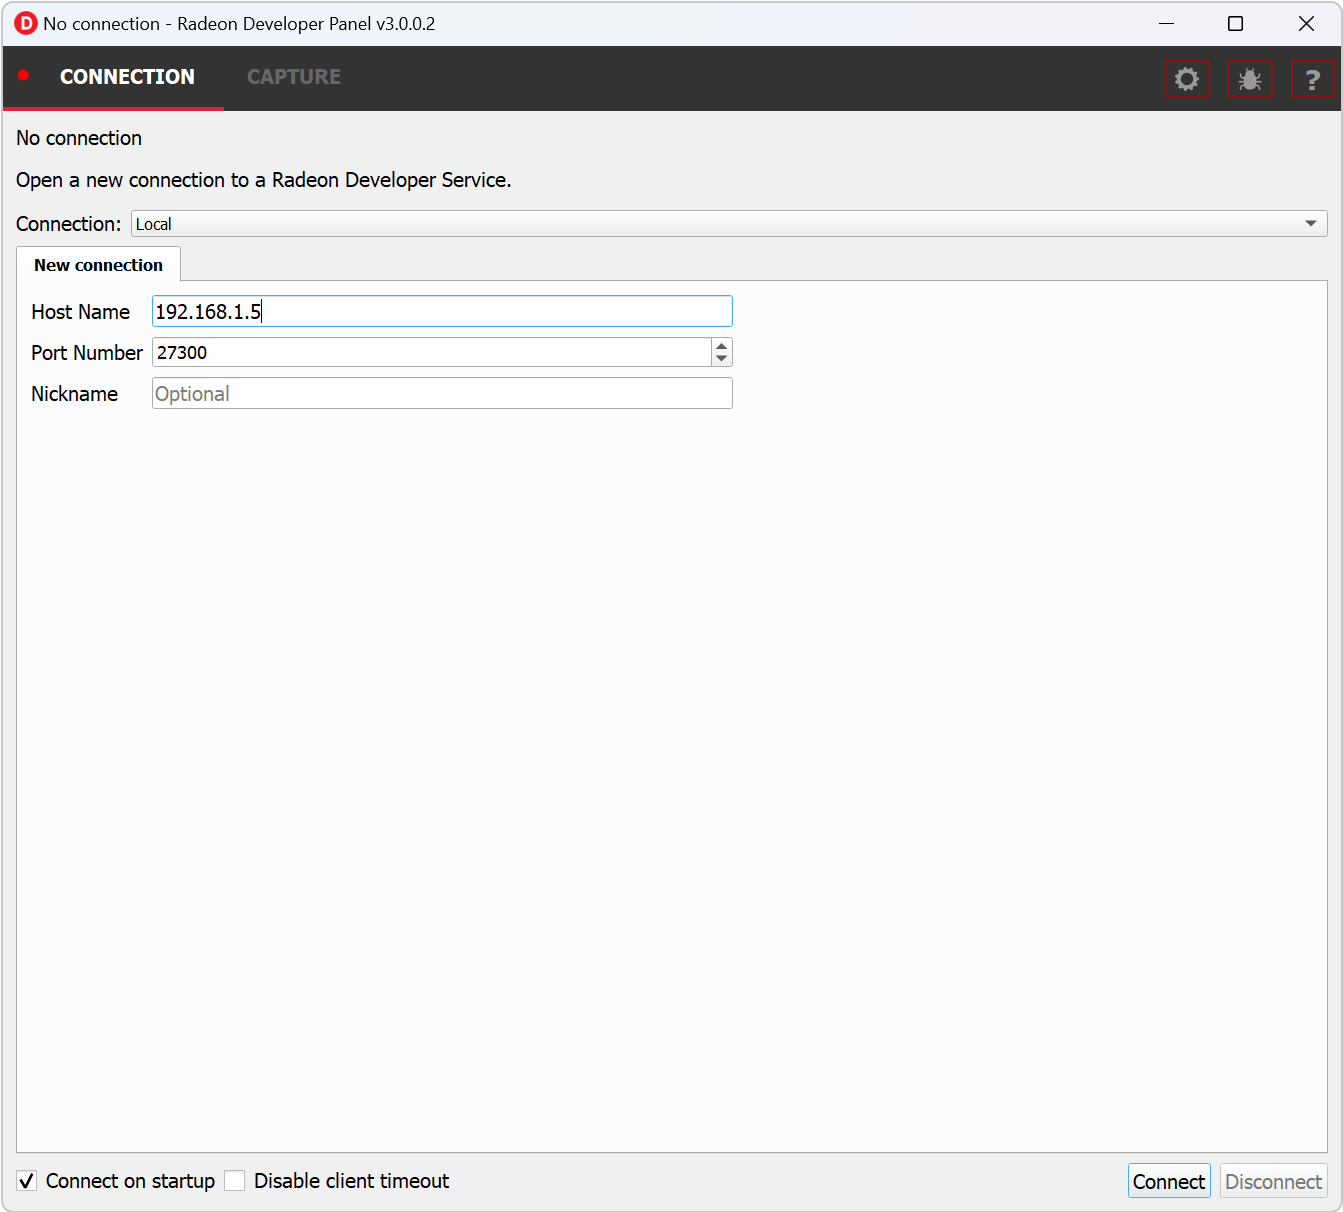Increase Port Number with the up arrow

pyautogui.click(x=721, y=346)
